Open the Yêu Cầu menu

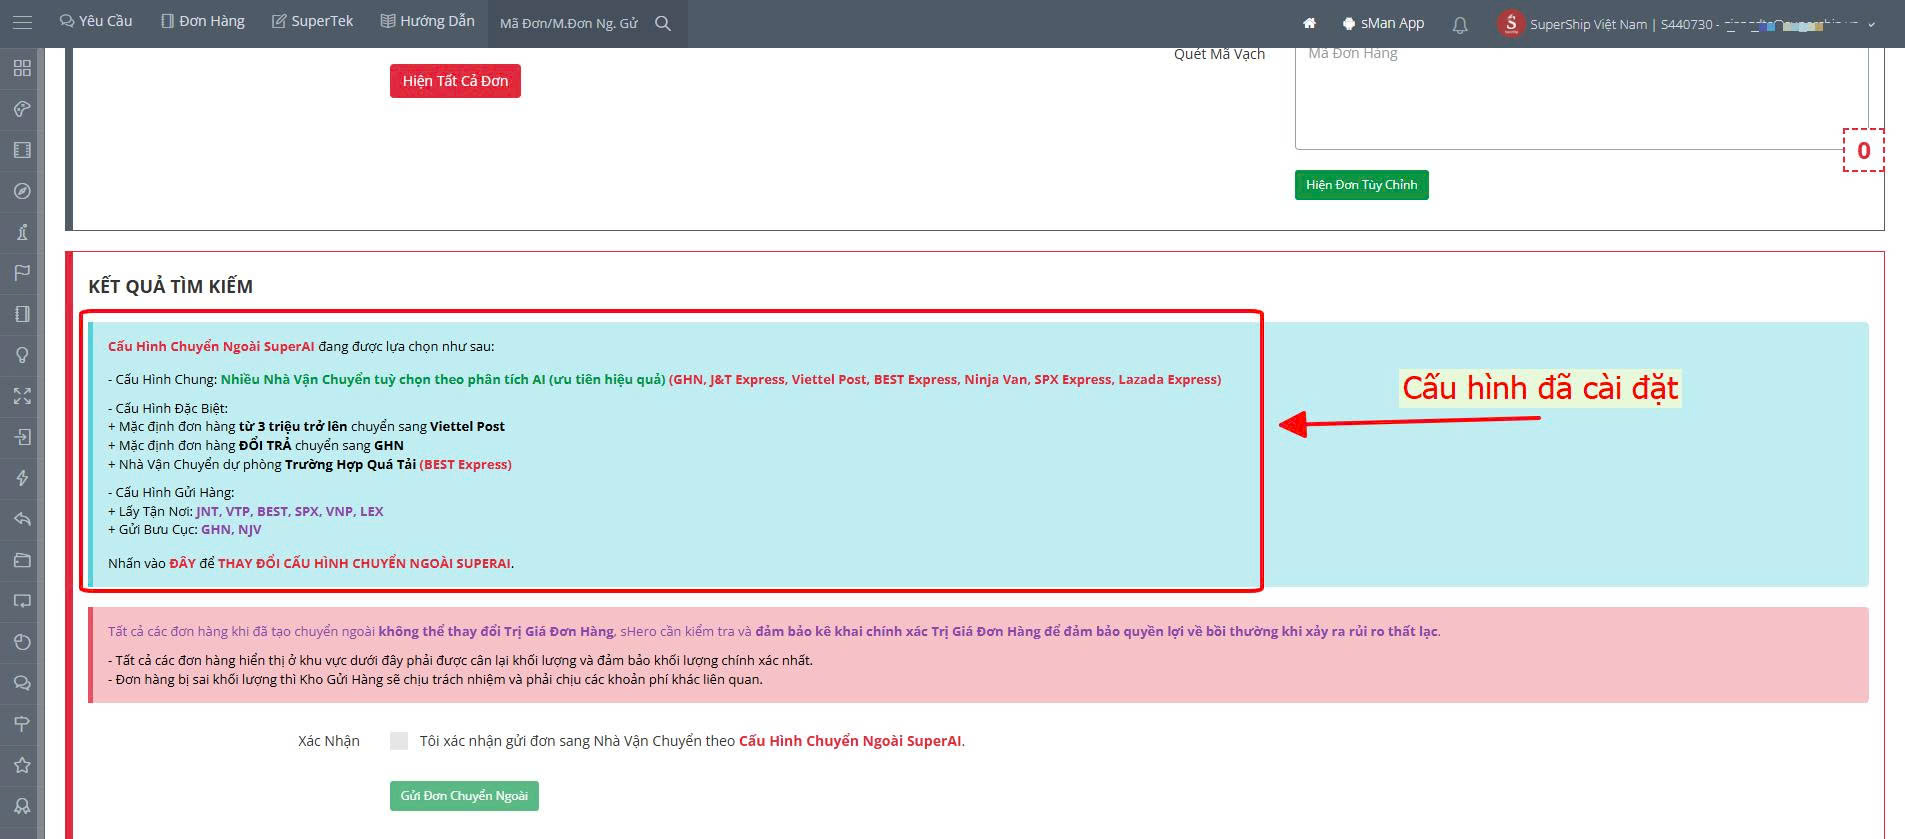coord(96,21)
